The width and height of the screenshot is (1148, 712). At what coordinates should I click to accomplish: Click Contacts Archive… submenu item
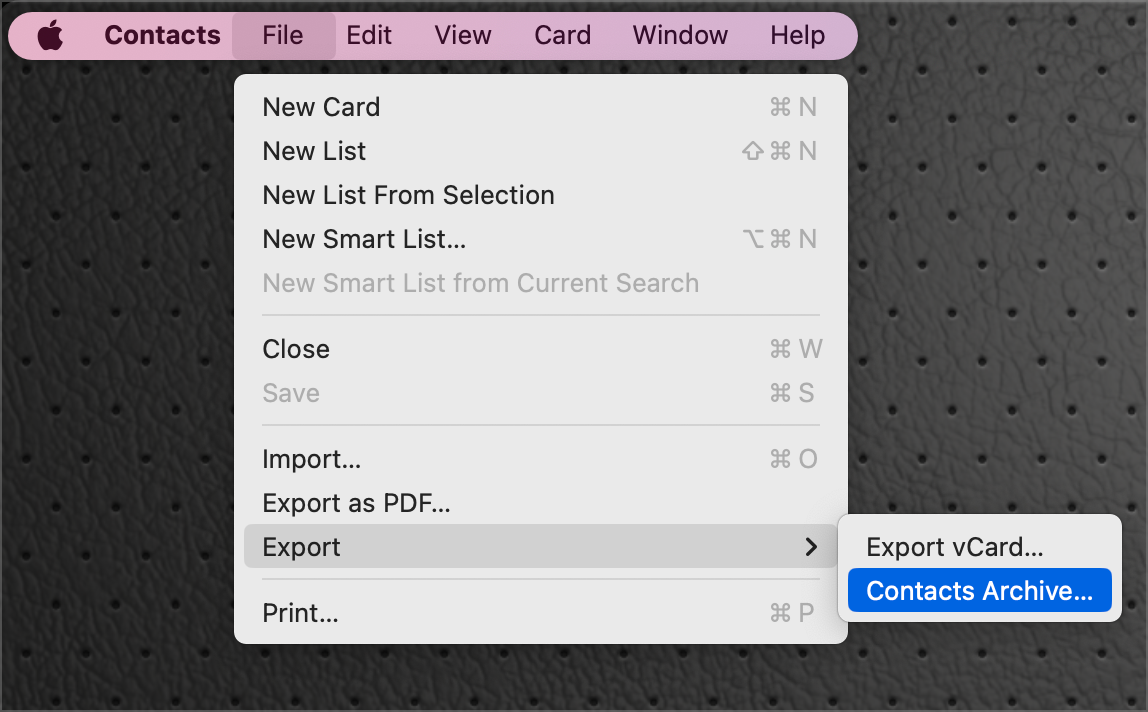pos(979,591)
